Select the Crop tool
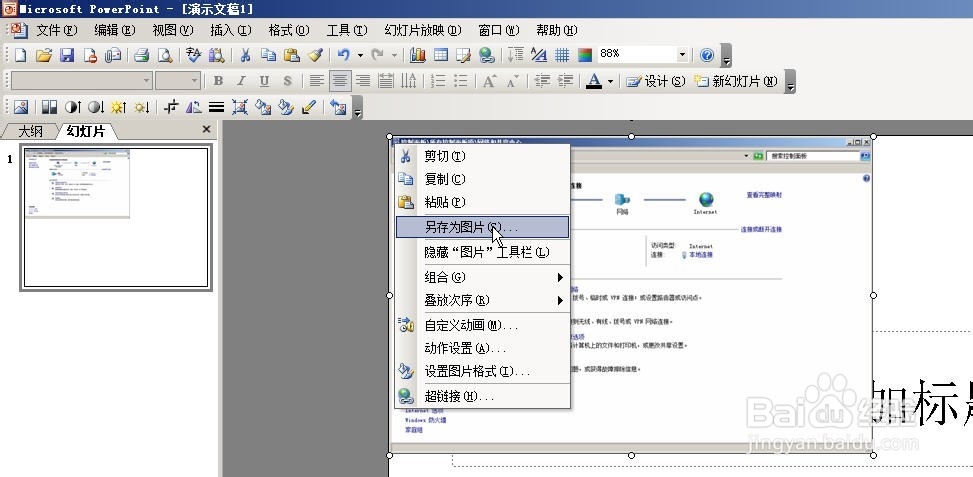This screenshot has width=973, height=477. [x=171, y=107]
